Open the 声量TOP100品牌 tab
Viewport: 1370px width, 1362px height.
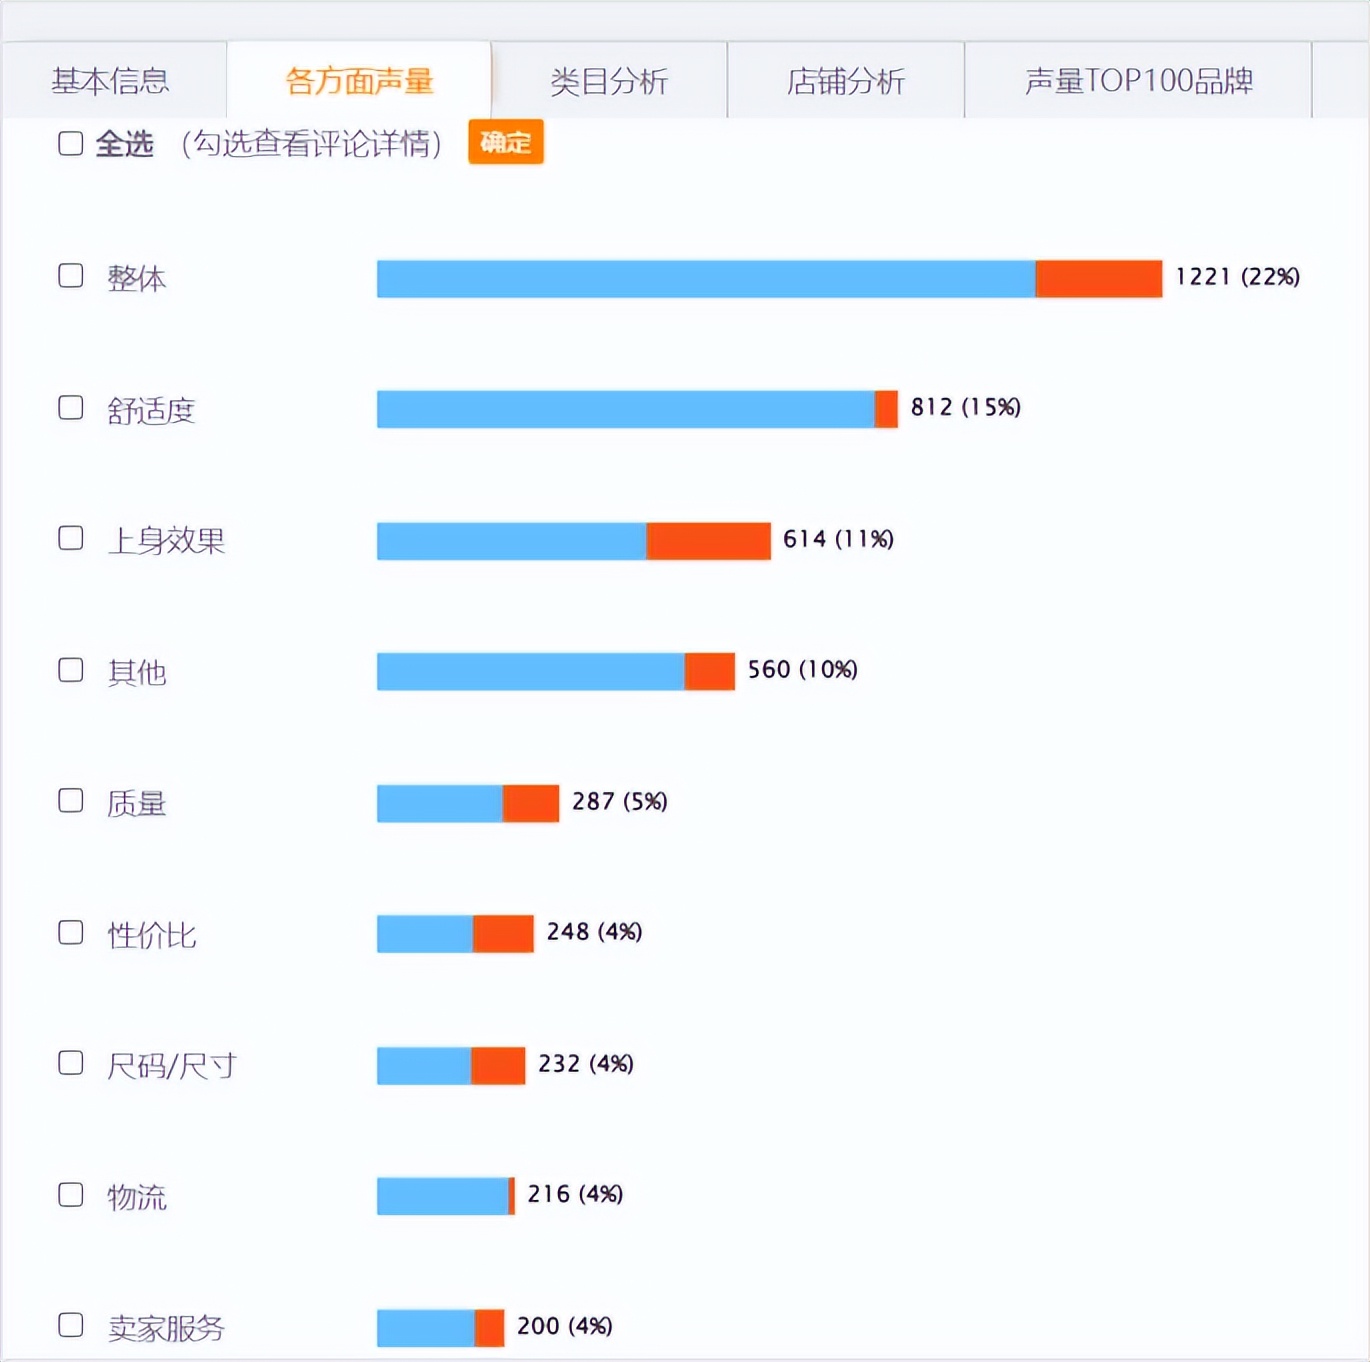1140,82
